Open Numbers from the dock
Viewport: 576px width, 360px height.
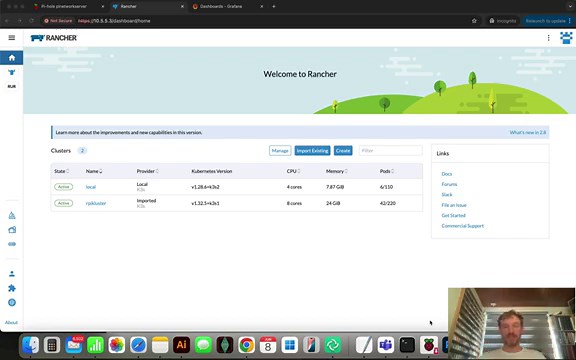click(x=95, y=345)
